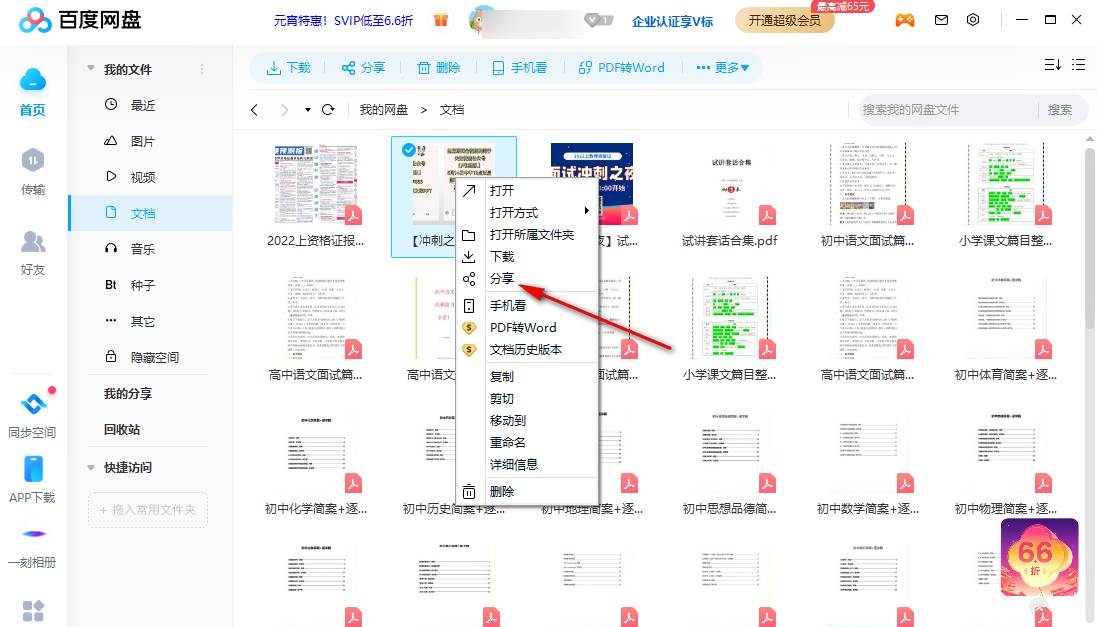Open the 同步空间 sync space icon

33,404
